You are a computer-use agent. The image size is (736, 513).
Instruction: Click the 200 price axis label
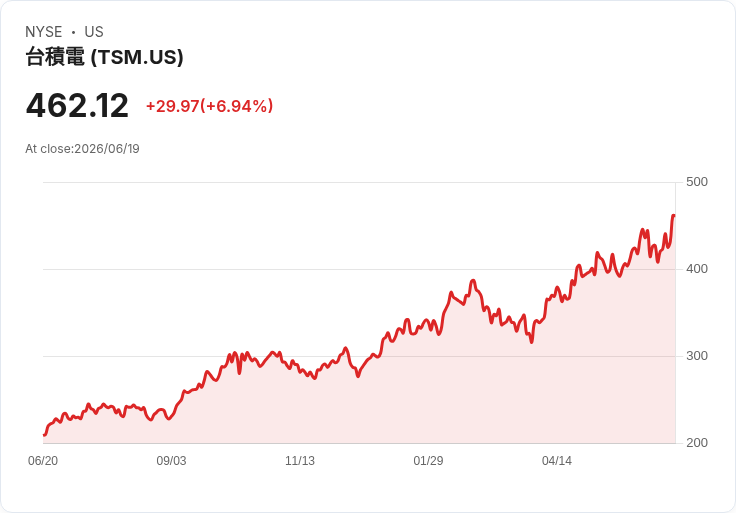point(697,443)
